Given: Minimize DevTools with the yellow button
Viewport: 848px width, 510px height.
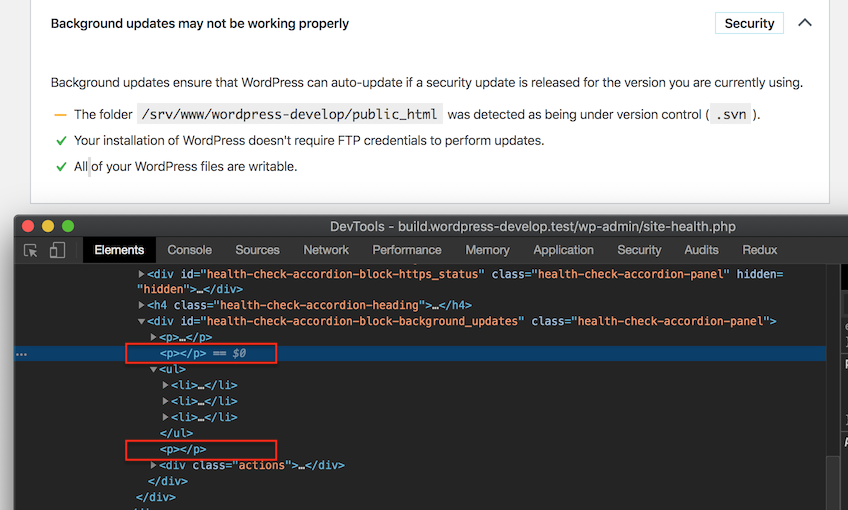Looking at the screenshot, I should tap(48, 226).
